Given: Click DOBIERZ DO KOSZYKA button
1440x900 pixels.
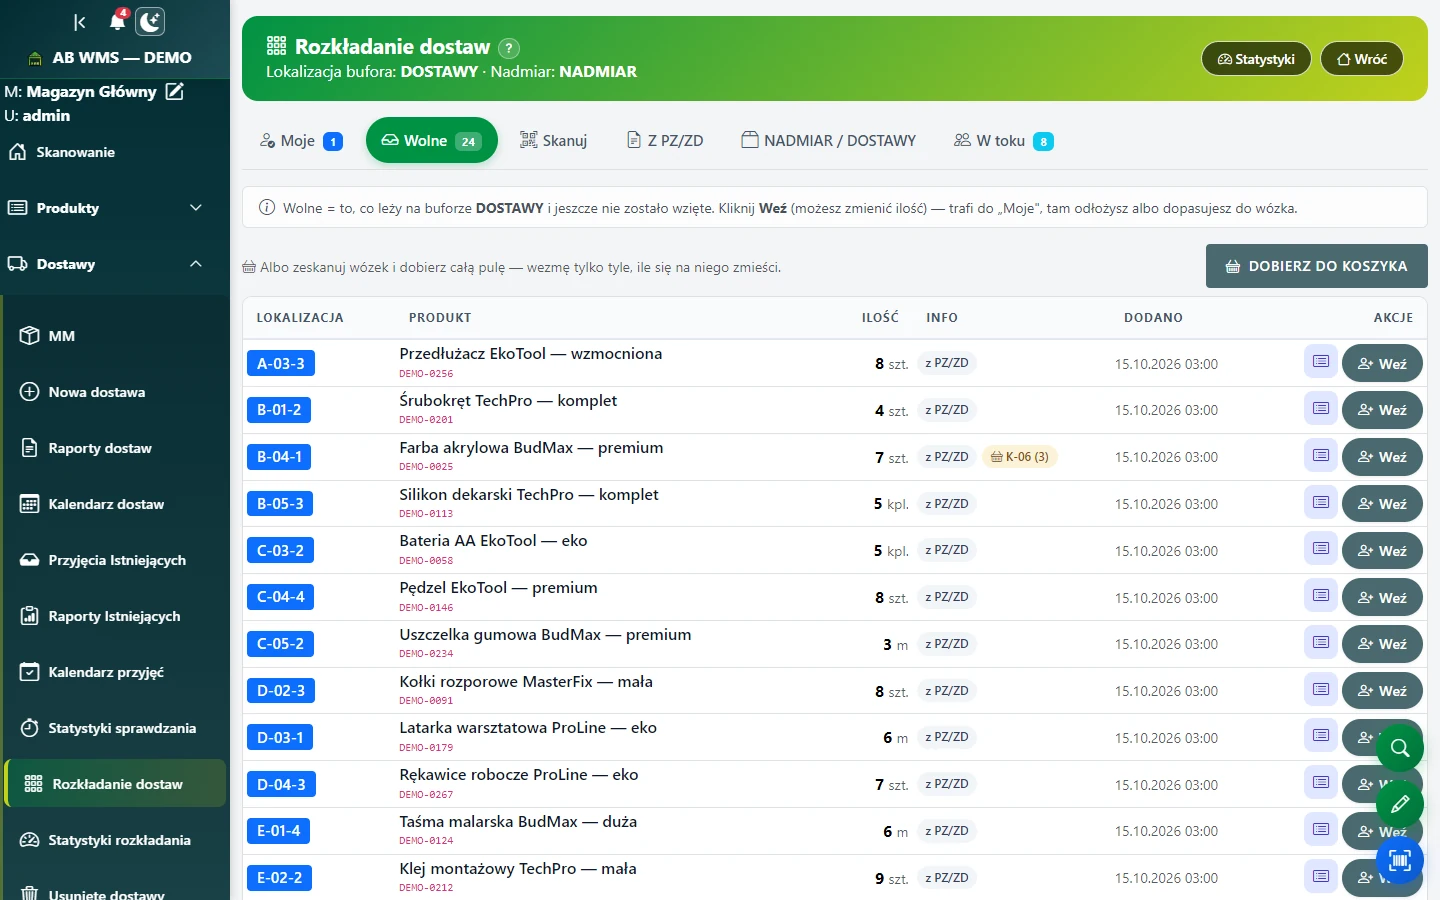Looking at the screenshot, I should click(x=1316, y=266).
